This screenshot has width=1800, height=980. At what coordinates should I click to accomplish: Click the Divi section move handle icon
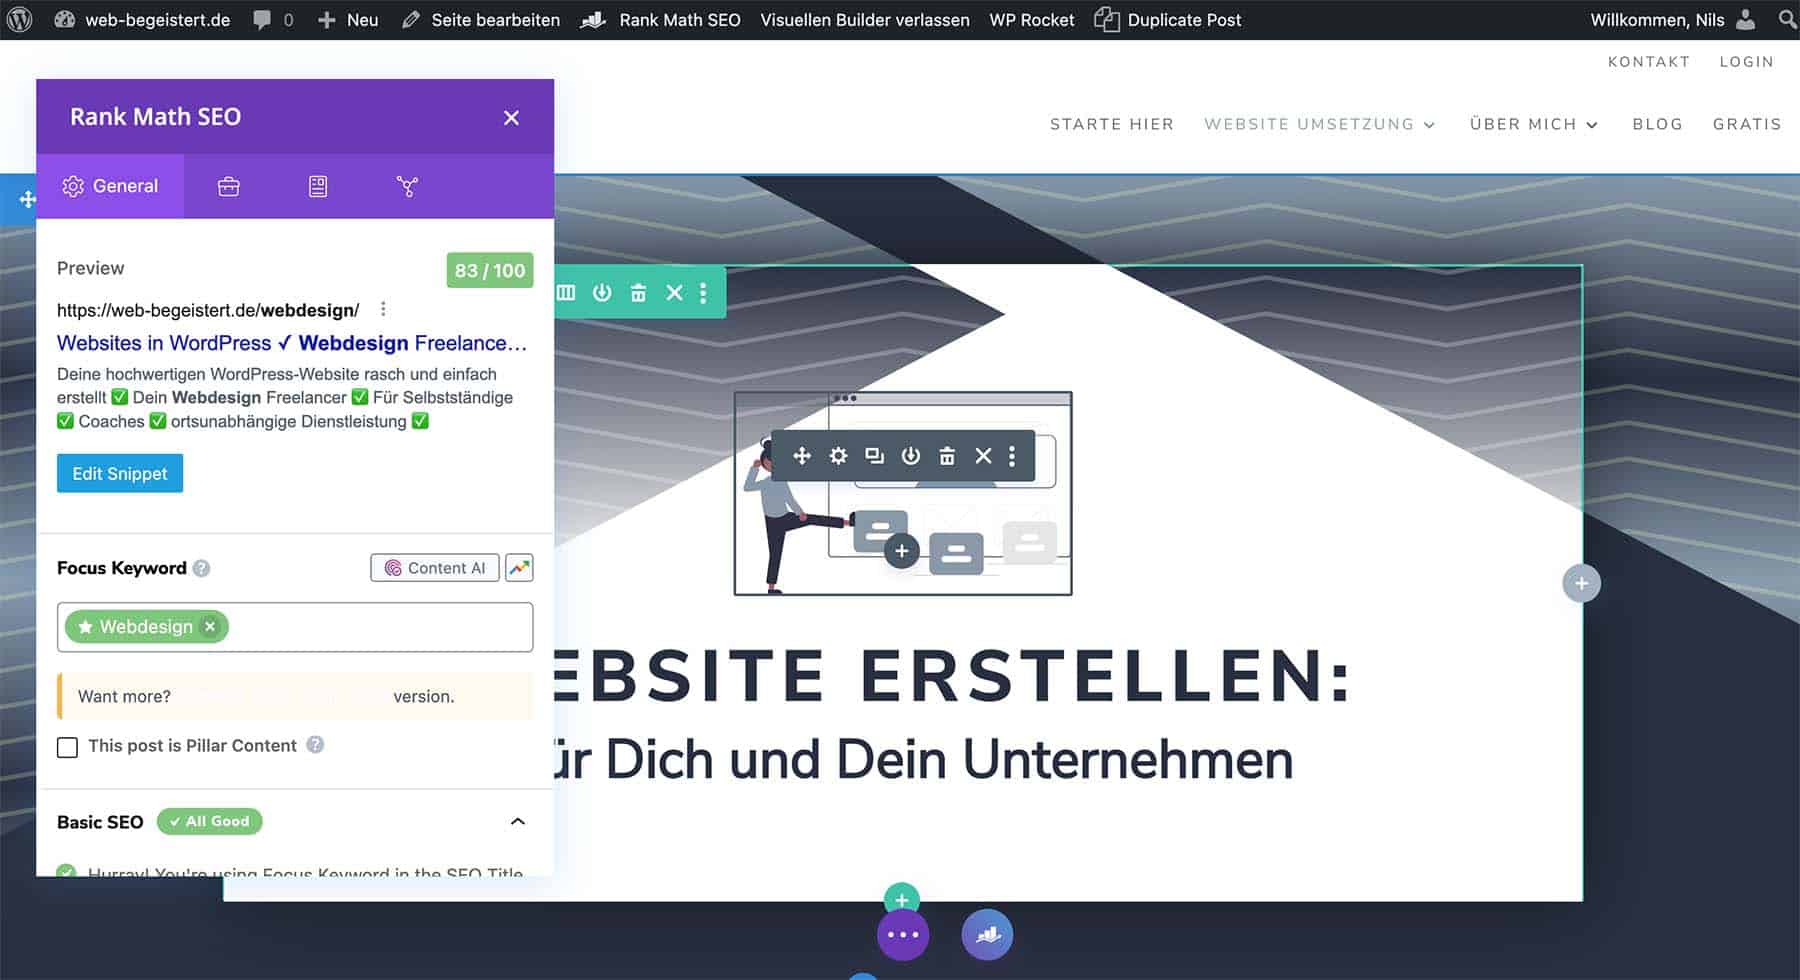pyautogui.click(x=27, y=199)
